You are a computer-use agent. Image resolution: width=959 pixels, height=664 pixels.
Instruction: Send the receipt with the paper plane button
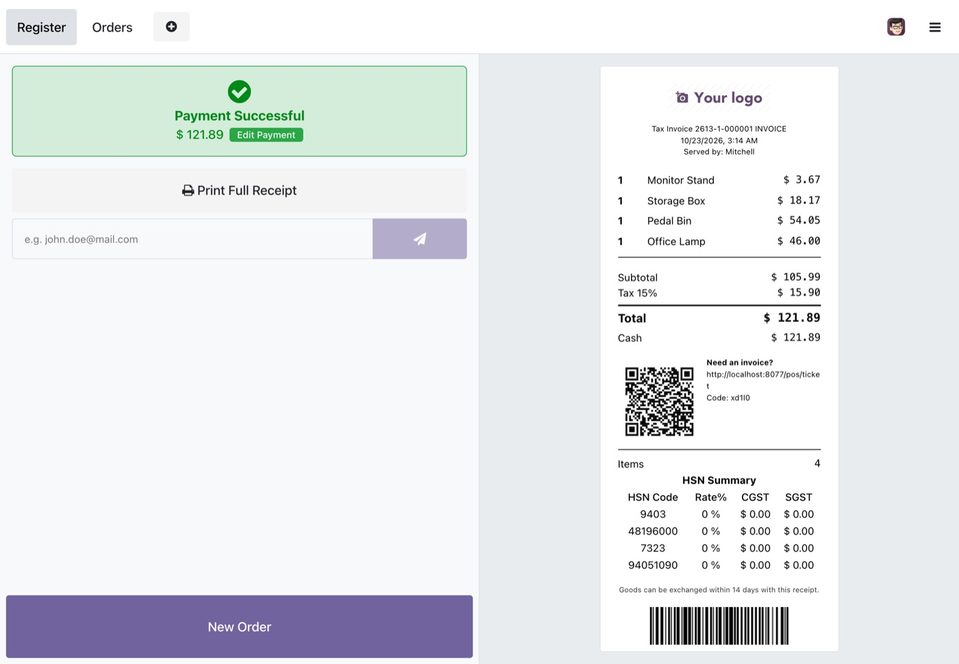pyautogui.click(x=420, y=239)
